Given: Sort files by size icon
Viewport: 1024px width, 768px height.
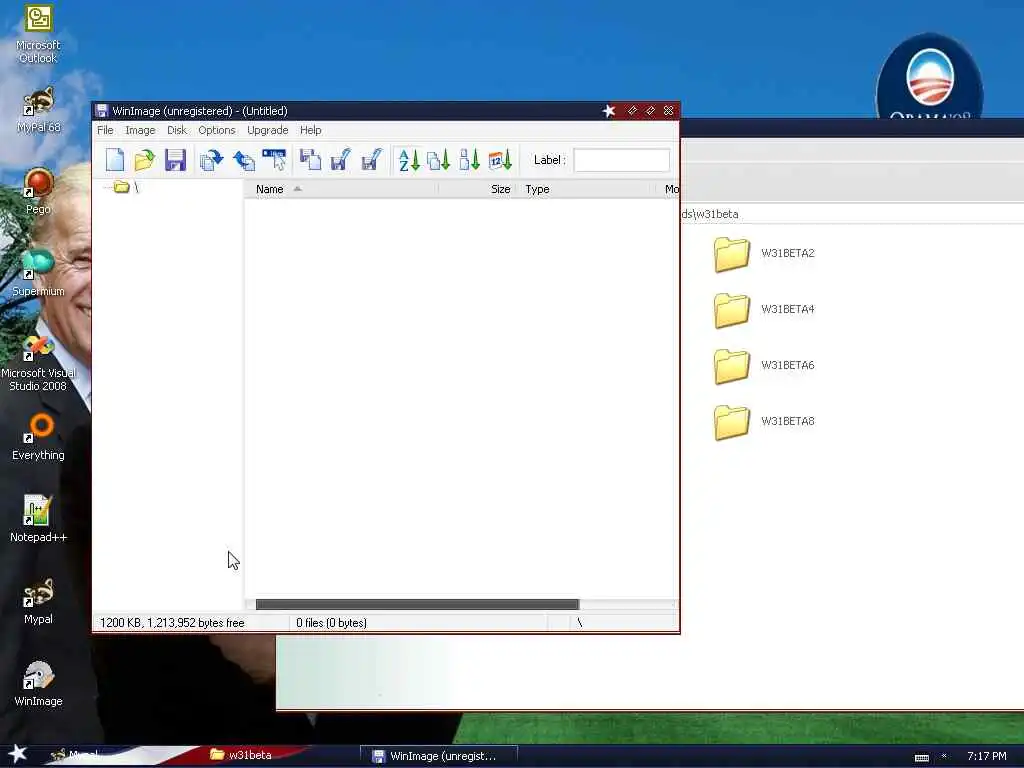Looking at the screenshot, I should point(470,160).
